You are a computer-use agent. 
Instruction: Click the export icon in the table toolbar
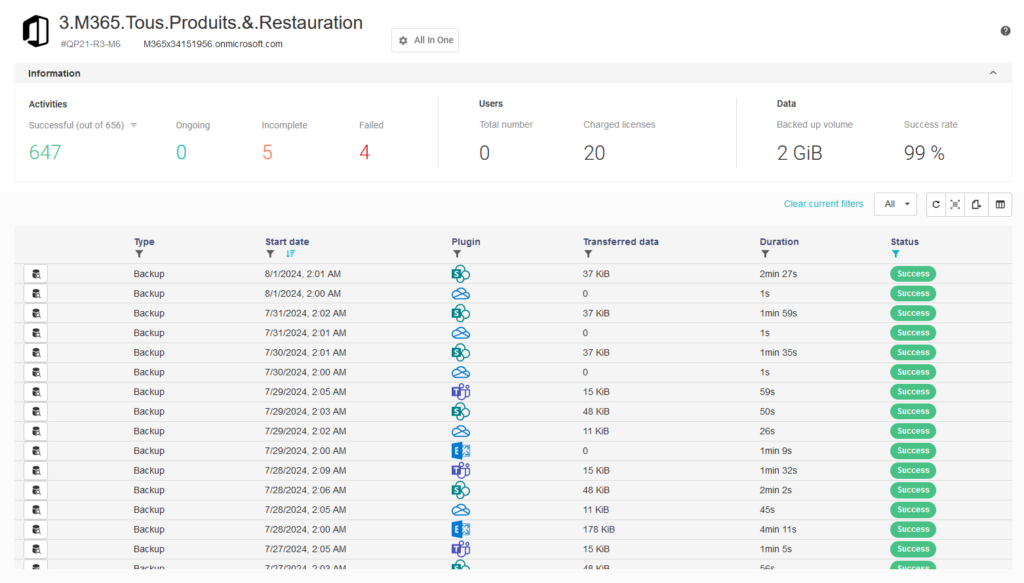click(976, 204)
